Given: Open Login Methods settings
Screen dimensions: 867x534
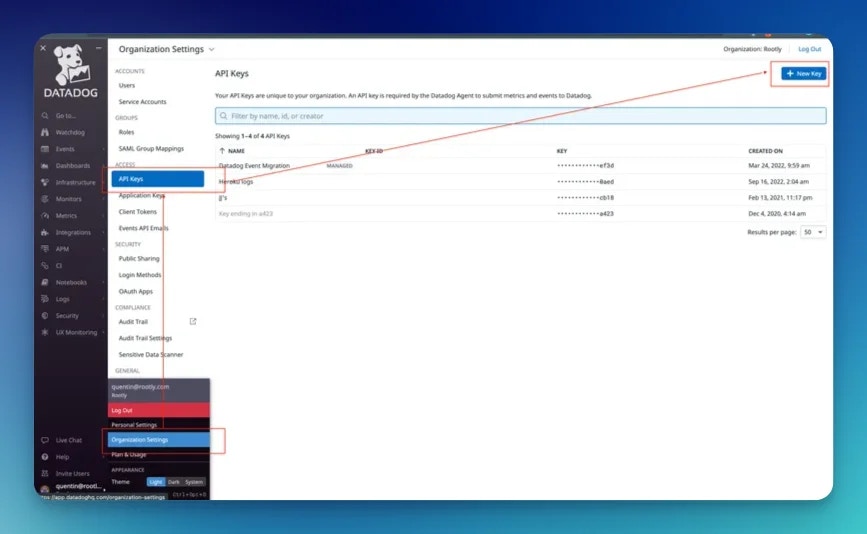Looking at the screenshot, I should 140,275.
